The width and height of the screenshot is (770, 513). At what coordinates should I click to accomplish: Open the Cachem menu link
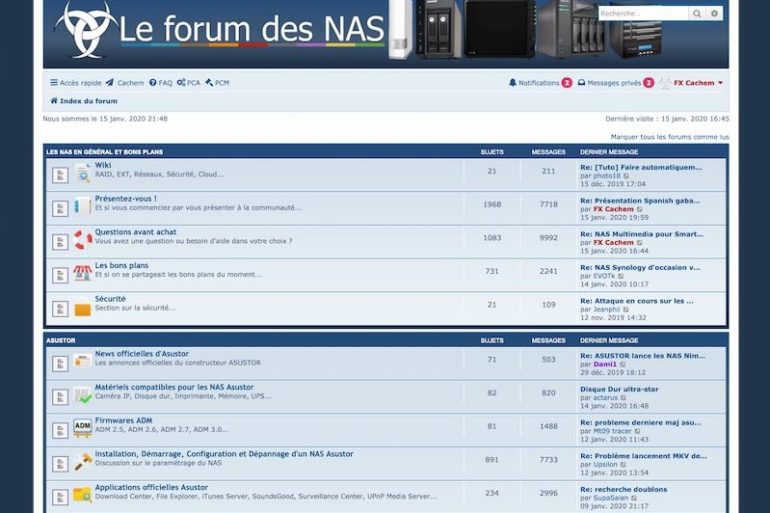125,83
